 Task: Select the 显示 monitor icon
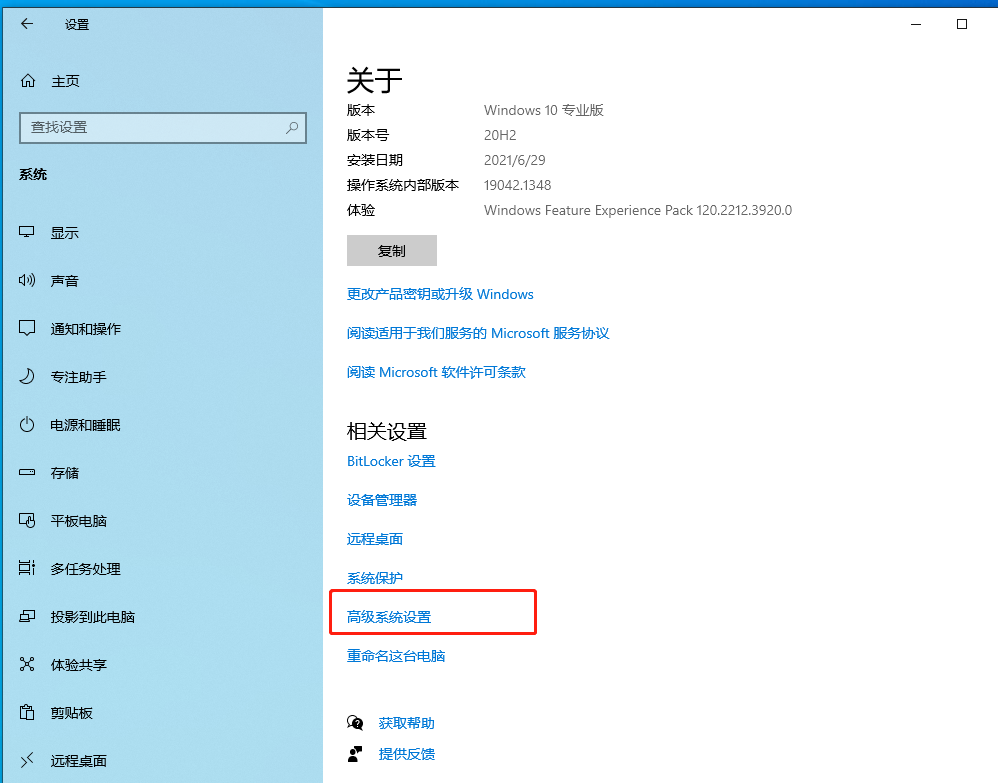tap(27, 232)
